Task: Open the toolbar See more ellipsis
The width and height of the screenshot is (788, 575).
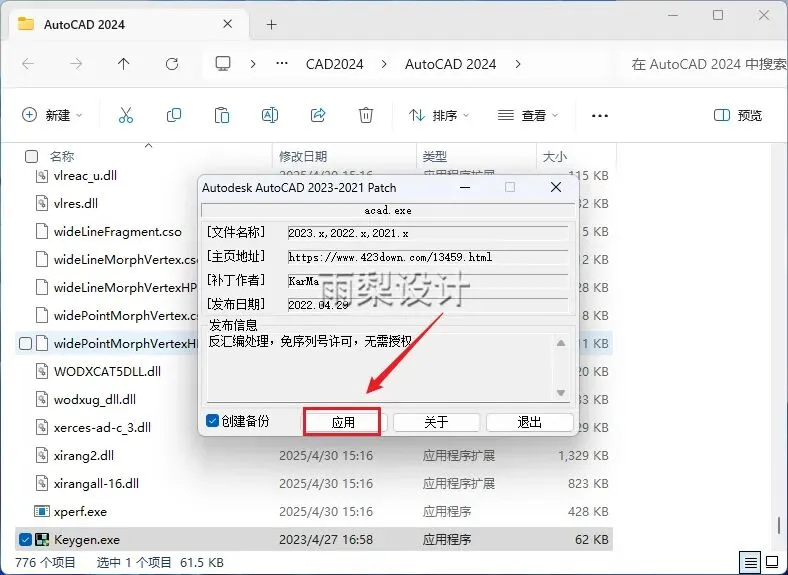Action: [x=600, y=116]
